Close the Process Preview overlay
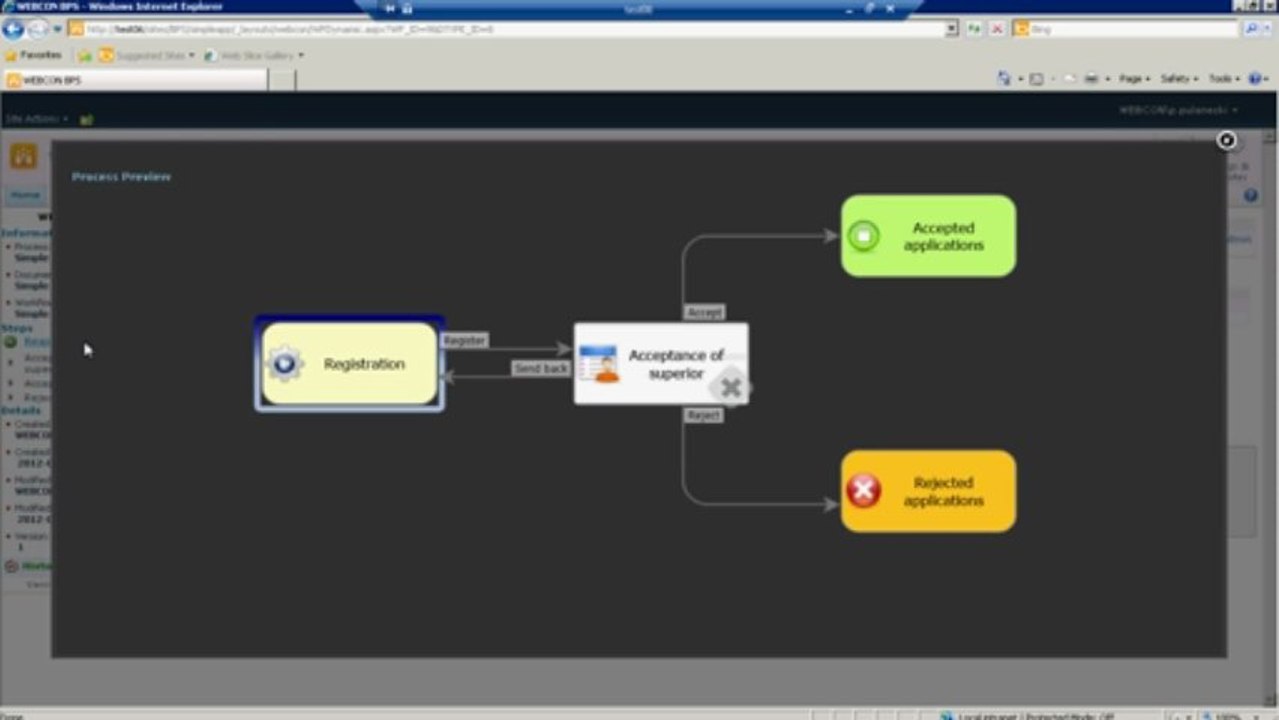 (x=1226, y=140)
